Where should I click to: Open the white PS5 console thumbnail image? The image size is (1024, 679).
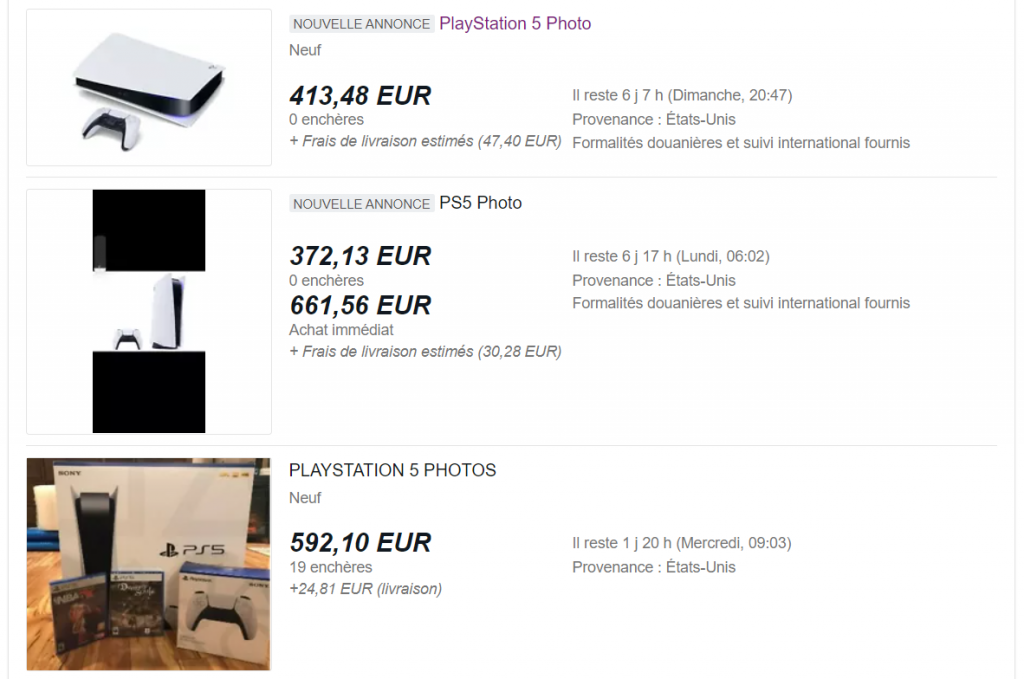tap(149, 88)
